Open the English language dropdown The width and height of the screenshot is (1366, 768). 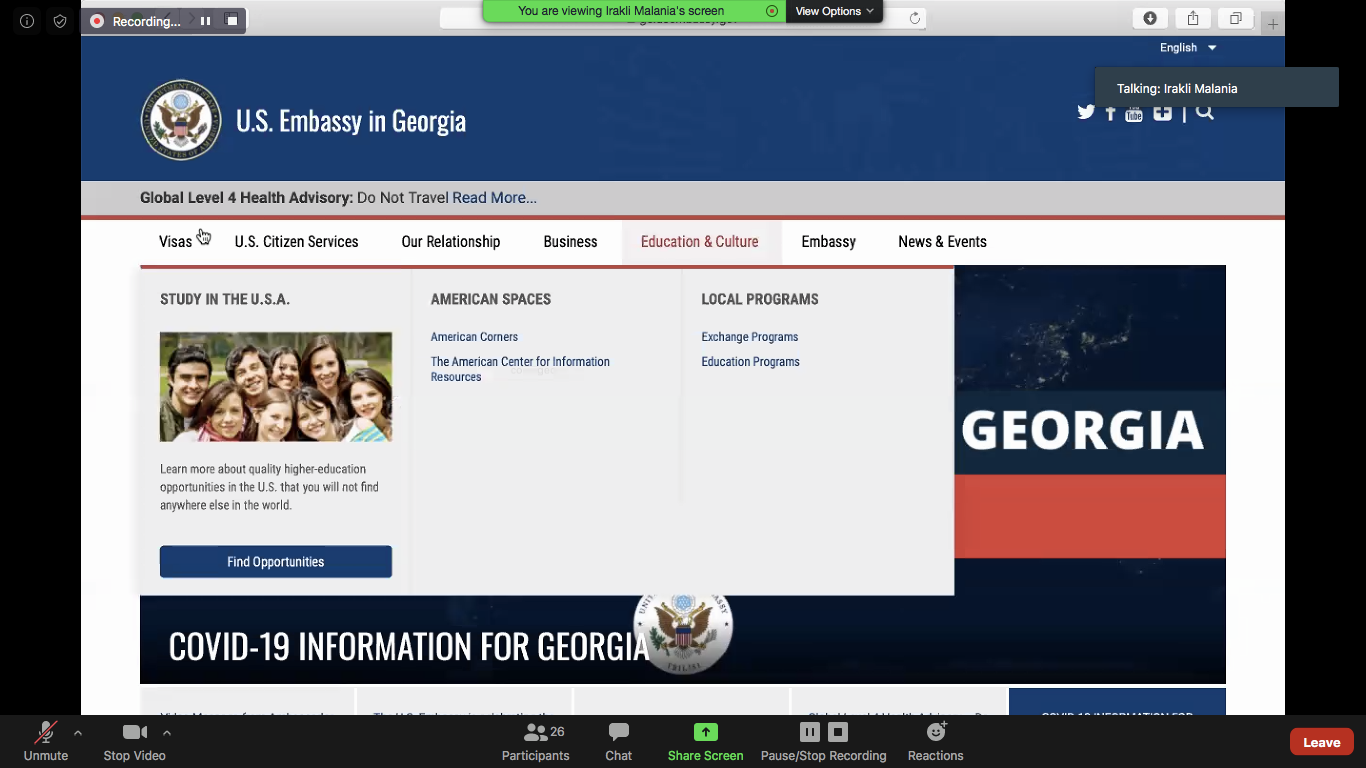[x=1188, y=48]
